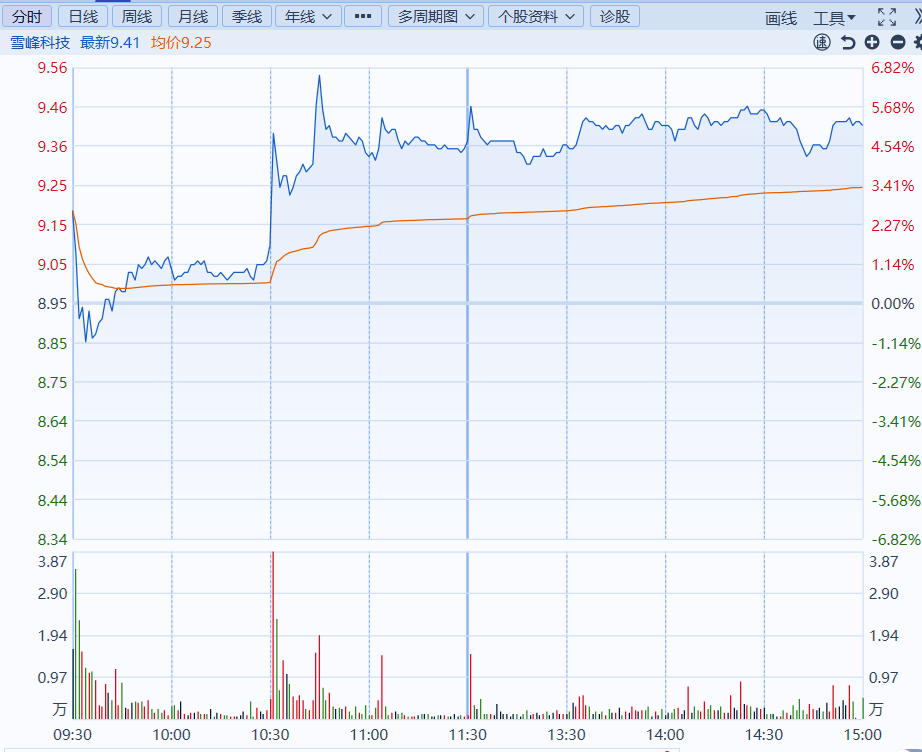The height and width of the screenshot is (752, 922).
Task: Click the 画线 draw line button
Action: [x=781, y=18]
